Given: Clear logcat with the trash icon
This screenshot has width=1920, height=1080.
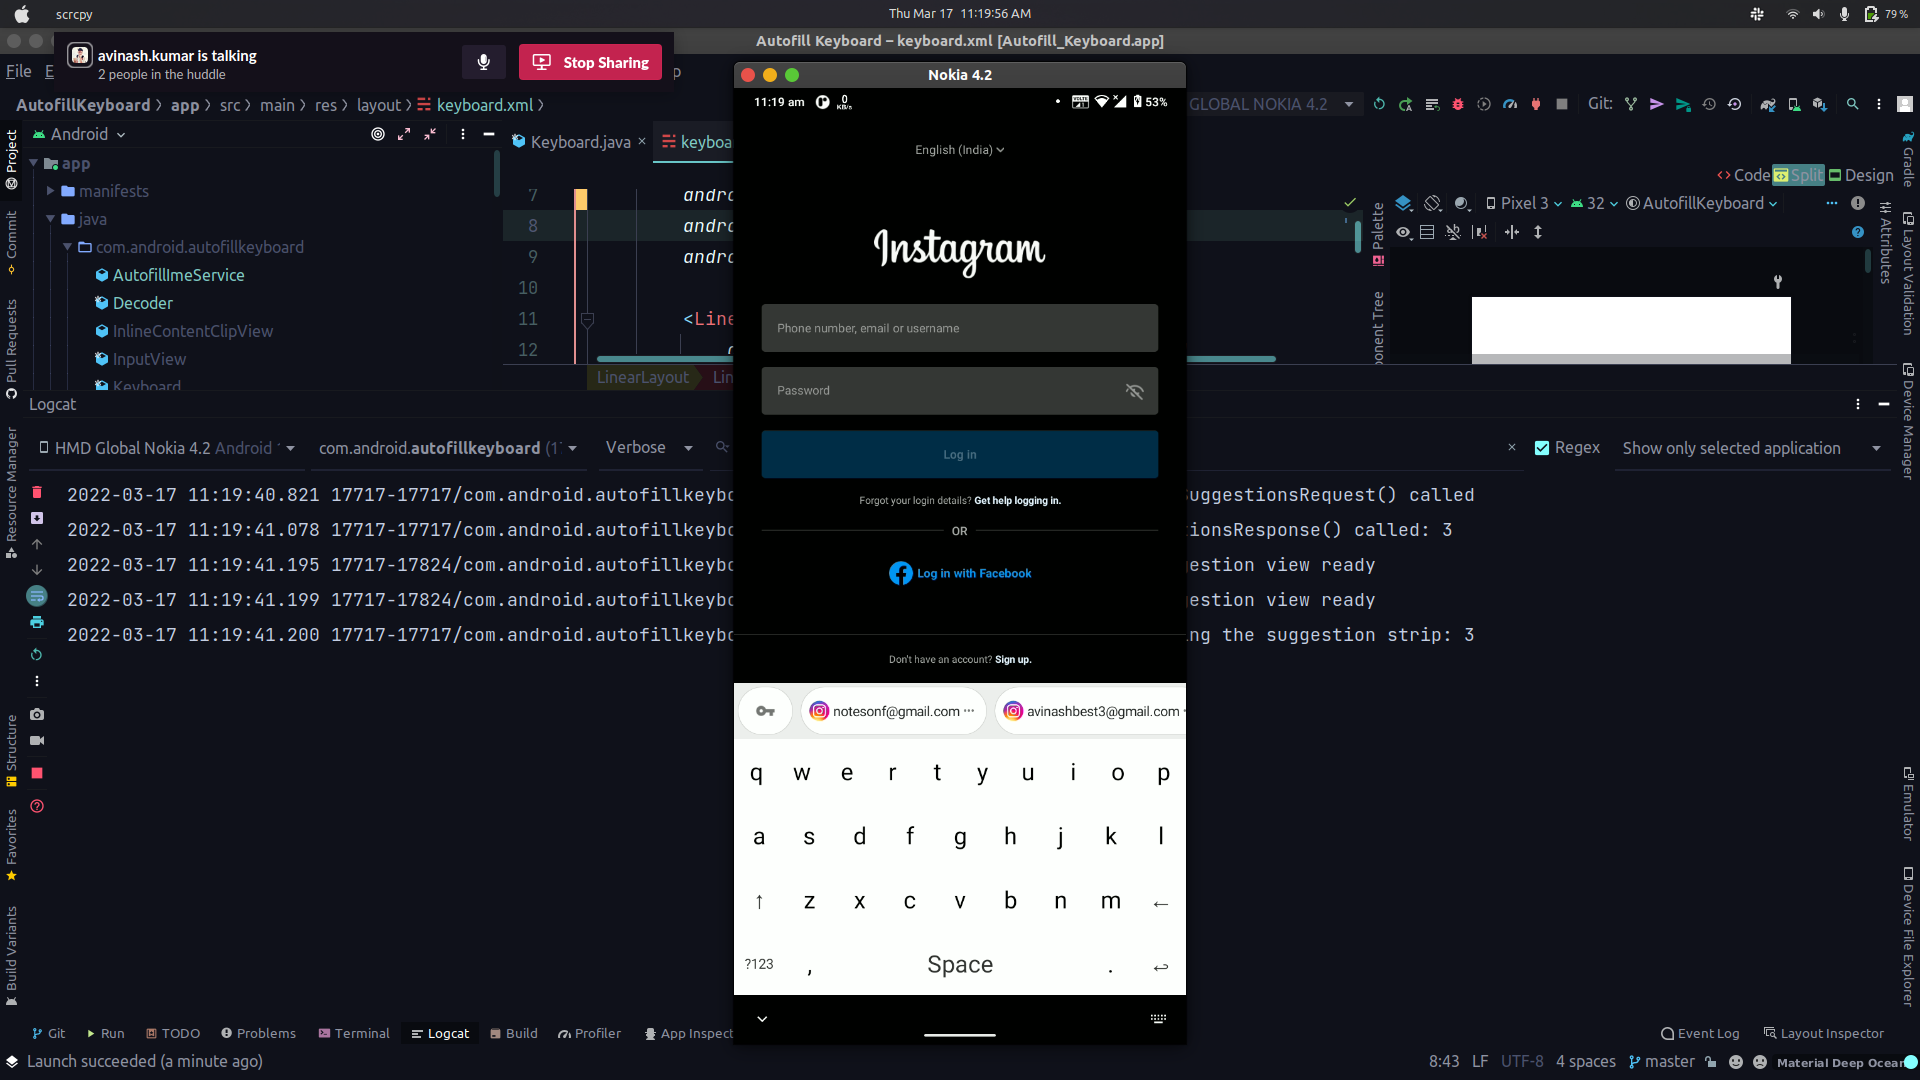Looking at the screenshot, I should coord(37,492).
